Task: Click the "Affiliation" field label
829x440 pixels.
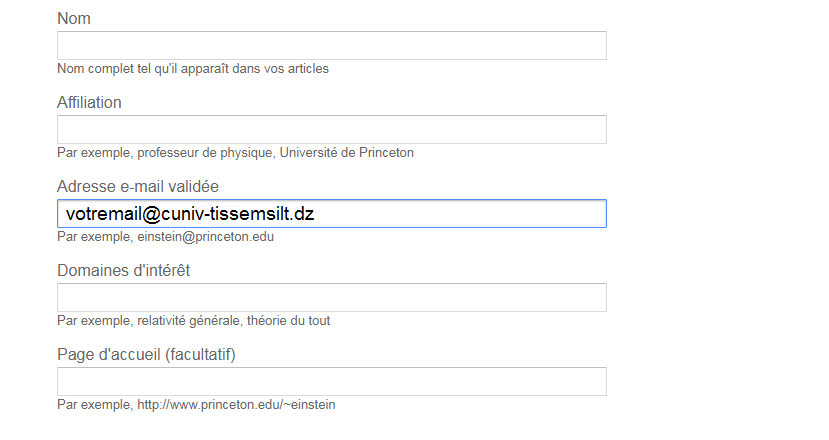Action: click(x=89, y=102)
